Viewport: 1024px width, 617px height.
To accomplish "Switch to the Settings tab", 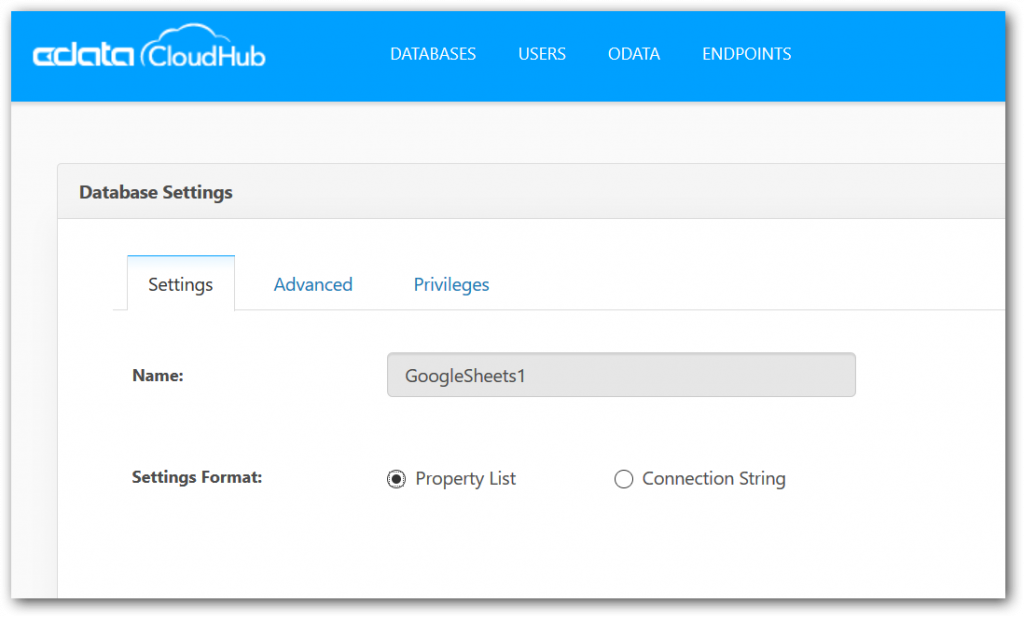I will click(181, 283).
